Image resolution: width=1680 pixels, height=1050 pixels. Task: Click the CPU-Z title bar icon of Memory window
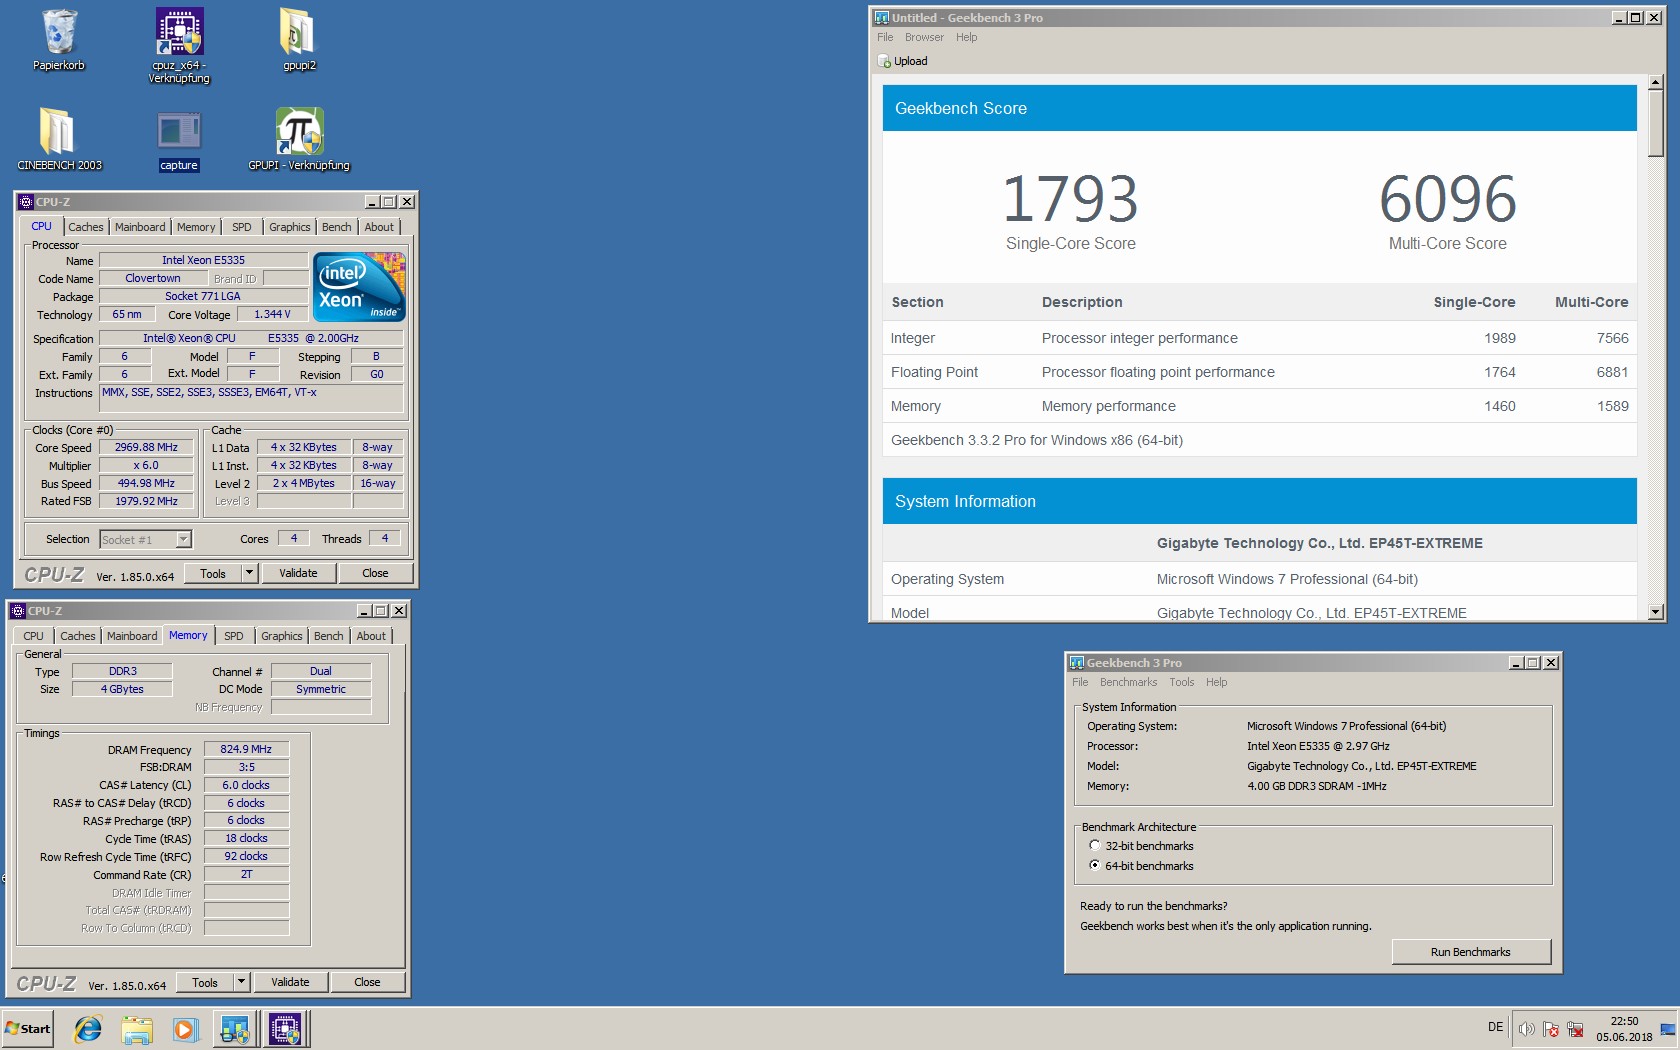pos(19,611)
